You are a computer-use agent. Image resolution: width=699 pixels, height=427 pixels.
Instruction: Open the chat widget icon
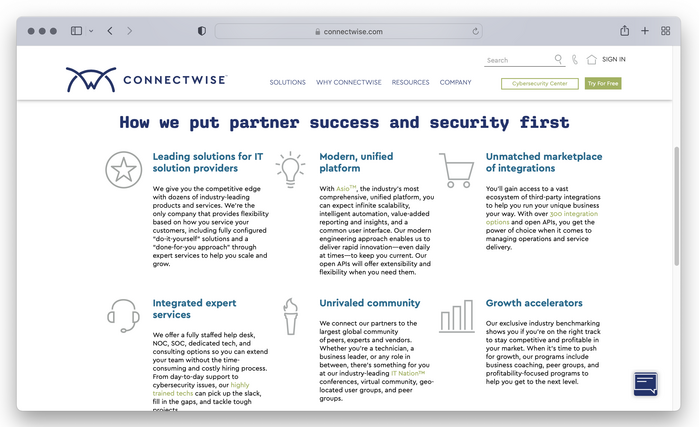646,384
